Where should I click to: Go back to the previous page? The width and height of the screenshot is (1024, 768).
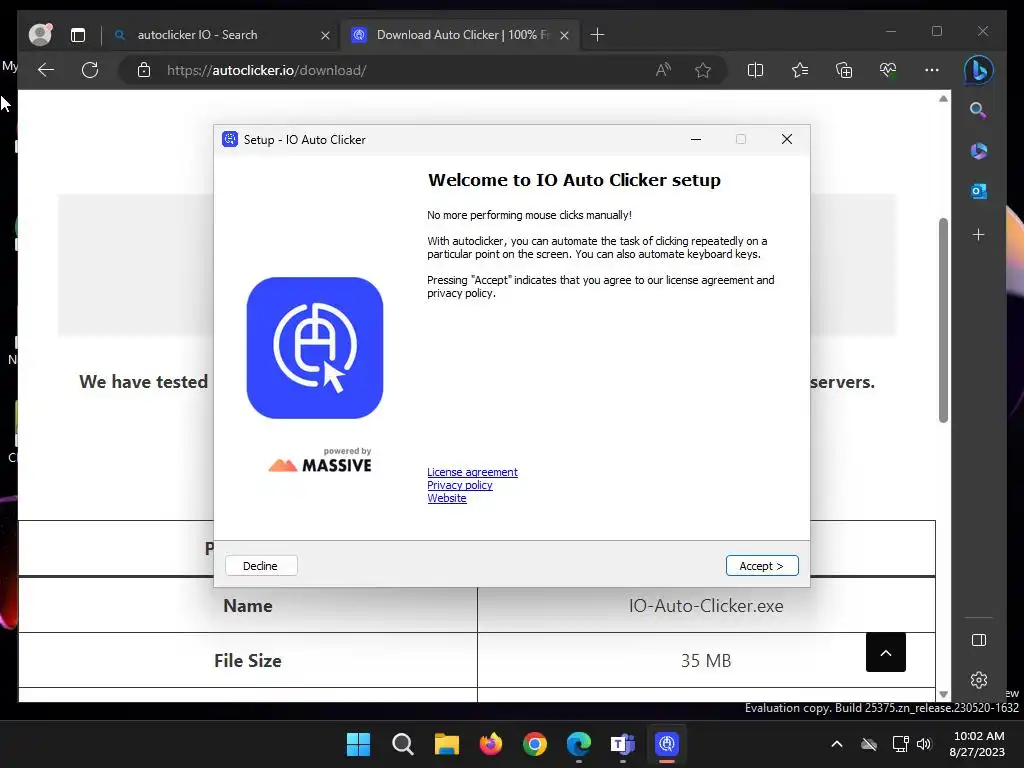(46, 70)
